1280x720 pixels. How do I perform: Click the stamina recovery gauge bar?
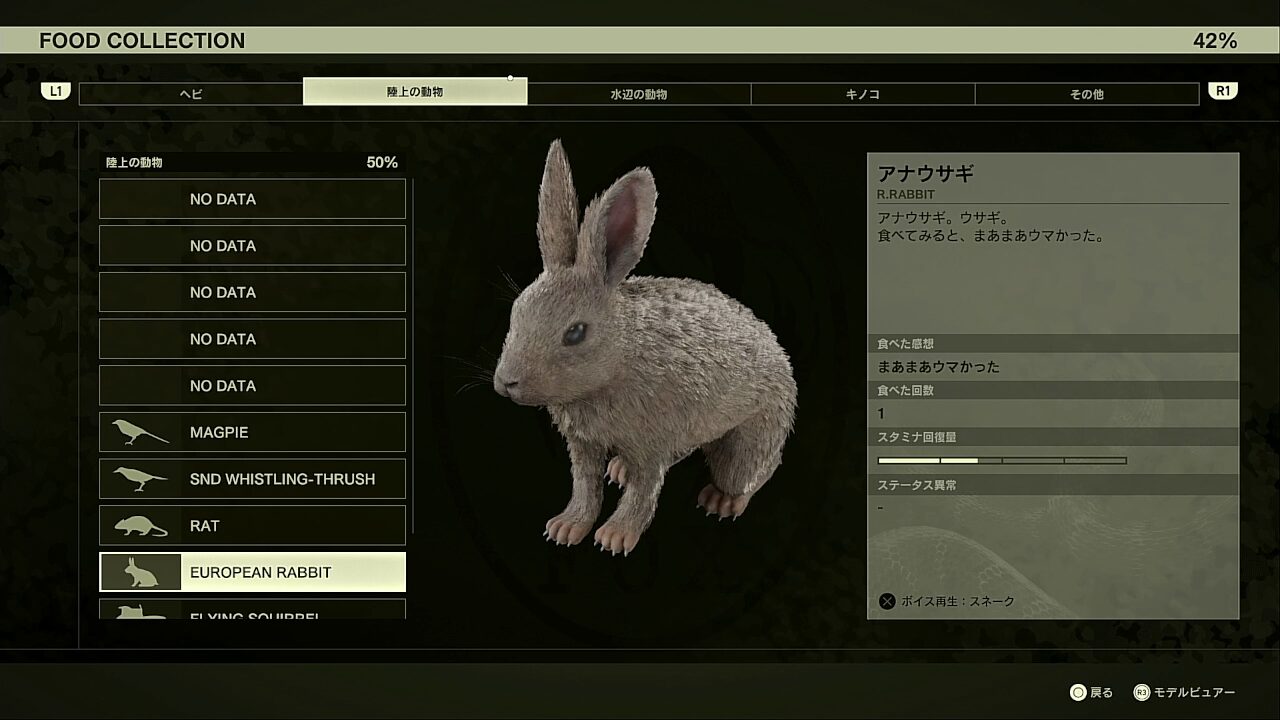pyautogui.click(x=1002, y=460)
